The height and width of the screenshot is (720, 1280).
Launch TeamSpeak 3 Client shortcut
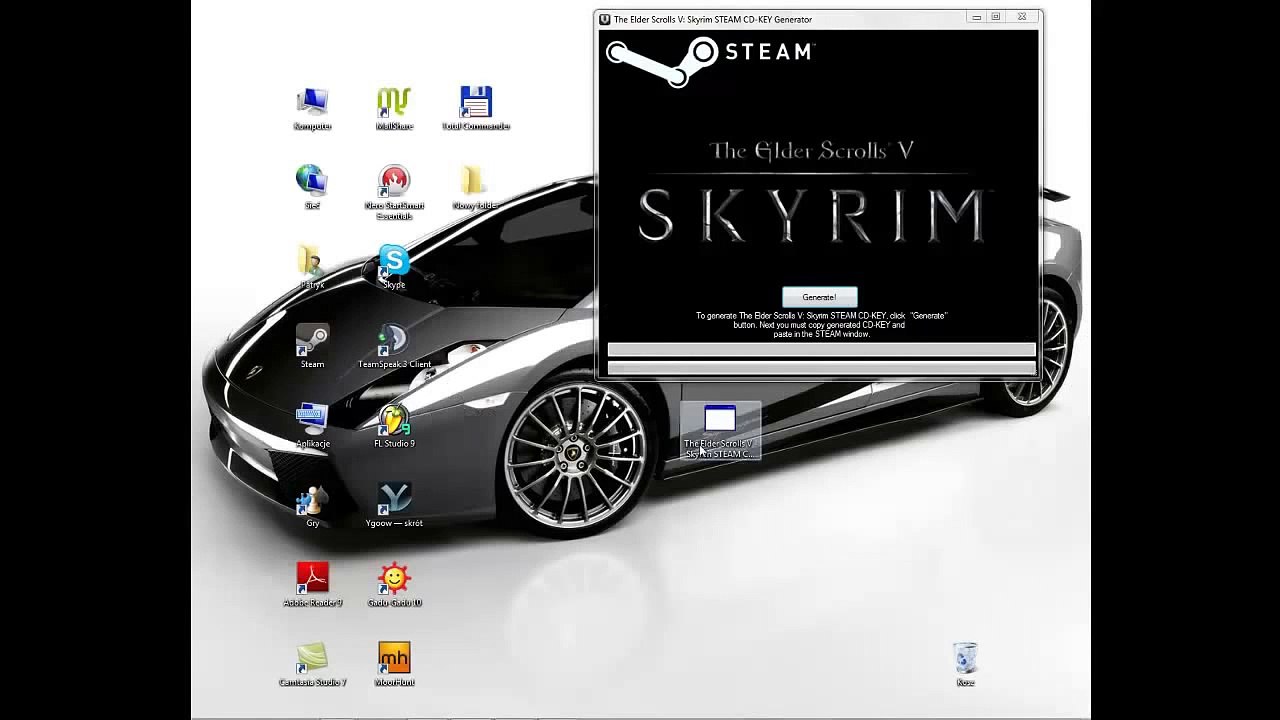(x=394, y=347)
